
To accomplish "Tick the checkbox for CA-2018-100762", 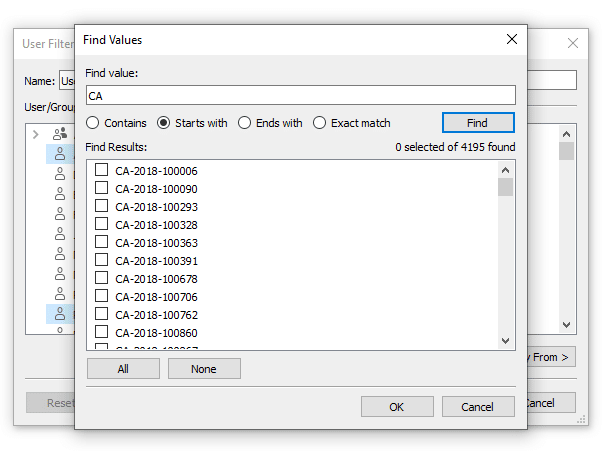I will coord(101,314).
